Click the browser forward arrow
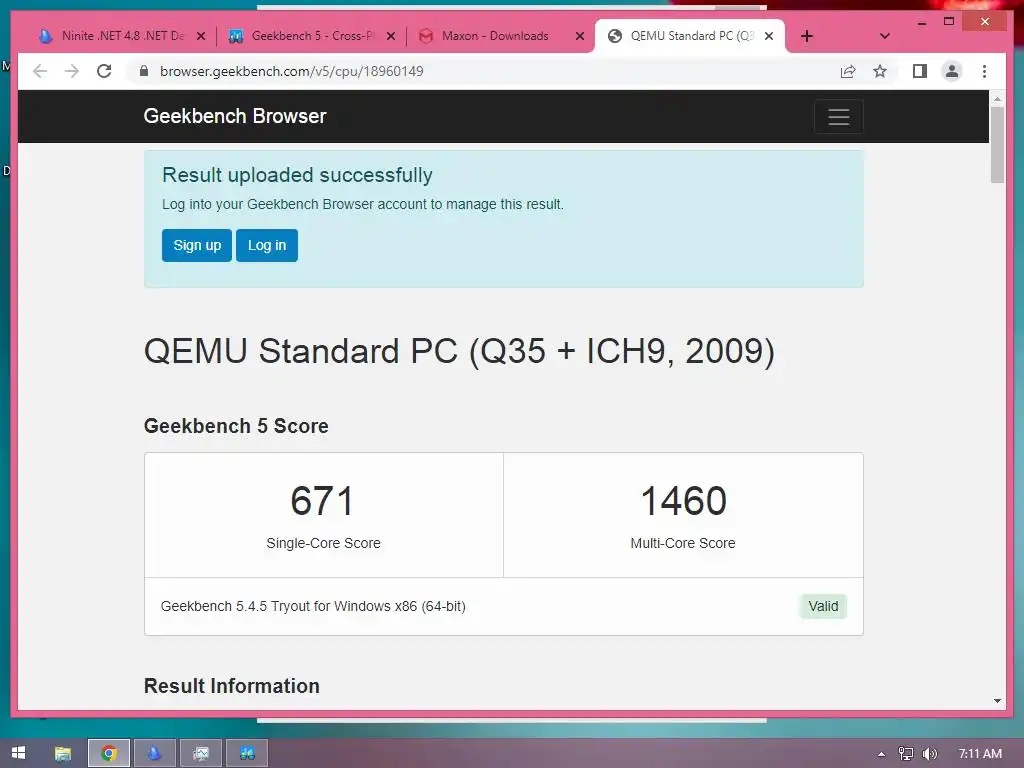 (x=72, y=71)
